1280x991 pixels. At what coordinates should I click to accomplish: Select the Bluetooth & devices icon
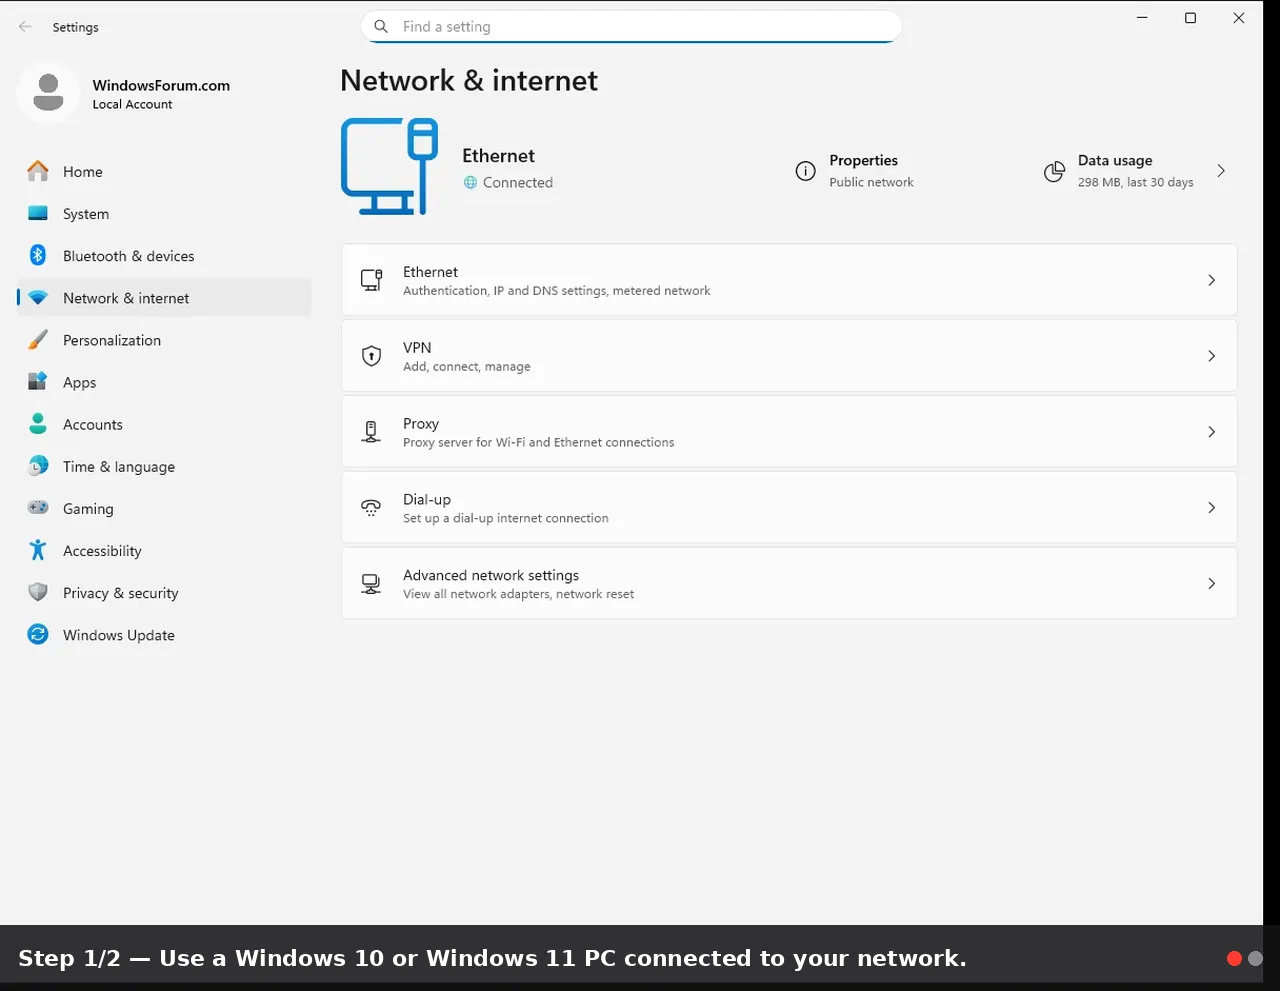(x=38, y=256)
